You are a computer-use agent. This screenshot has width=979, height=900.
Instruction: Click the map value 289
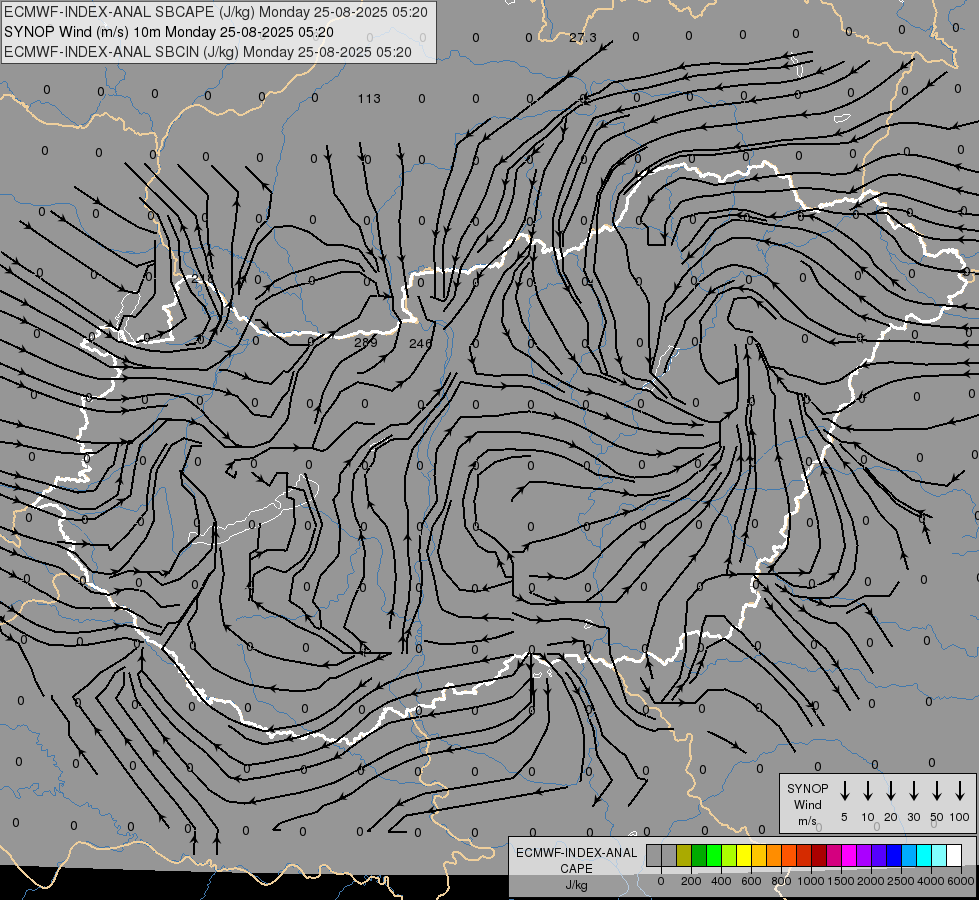pyautogui.click(x=366, y=342)
